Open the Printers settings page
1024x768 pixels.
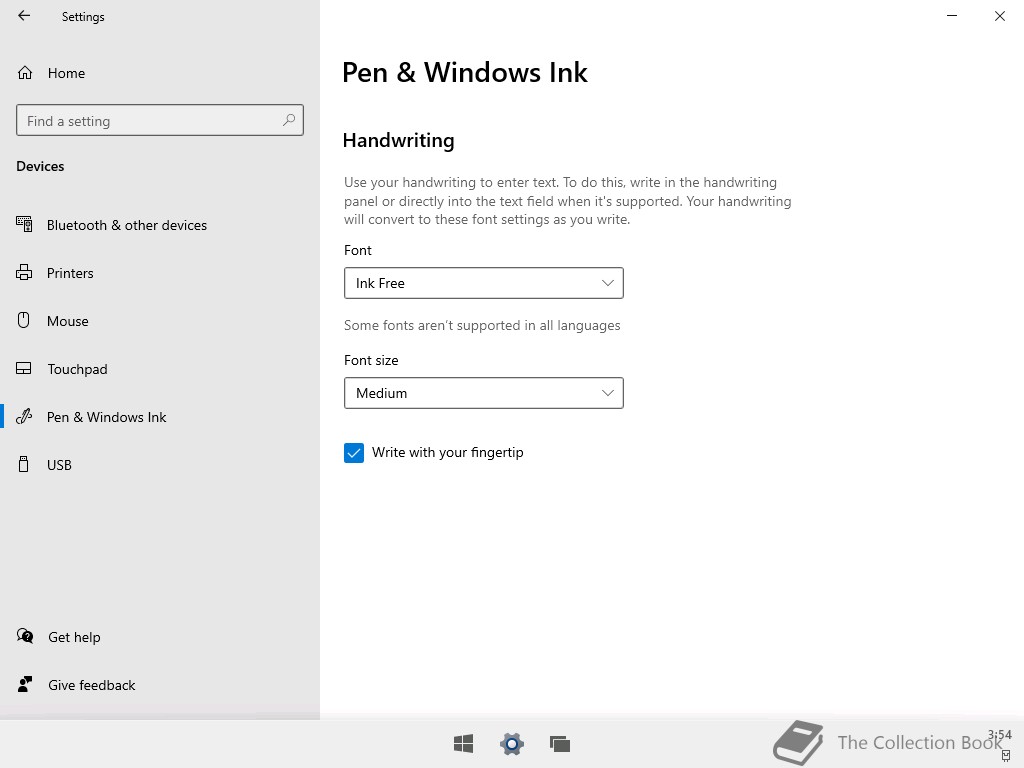point(160,273)
